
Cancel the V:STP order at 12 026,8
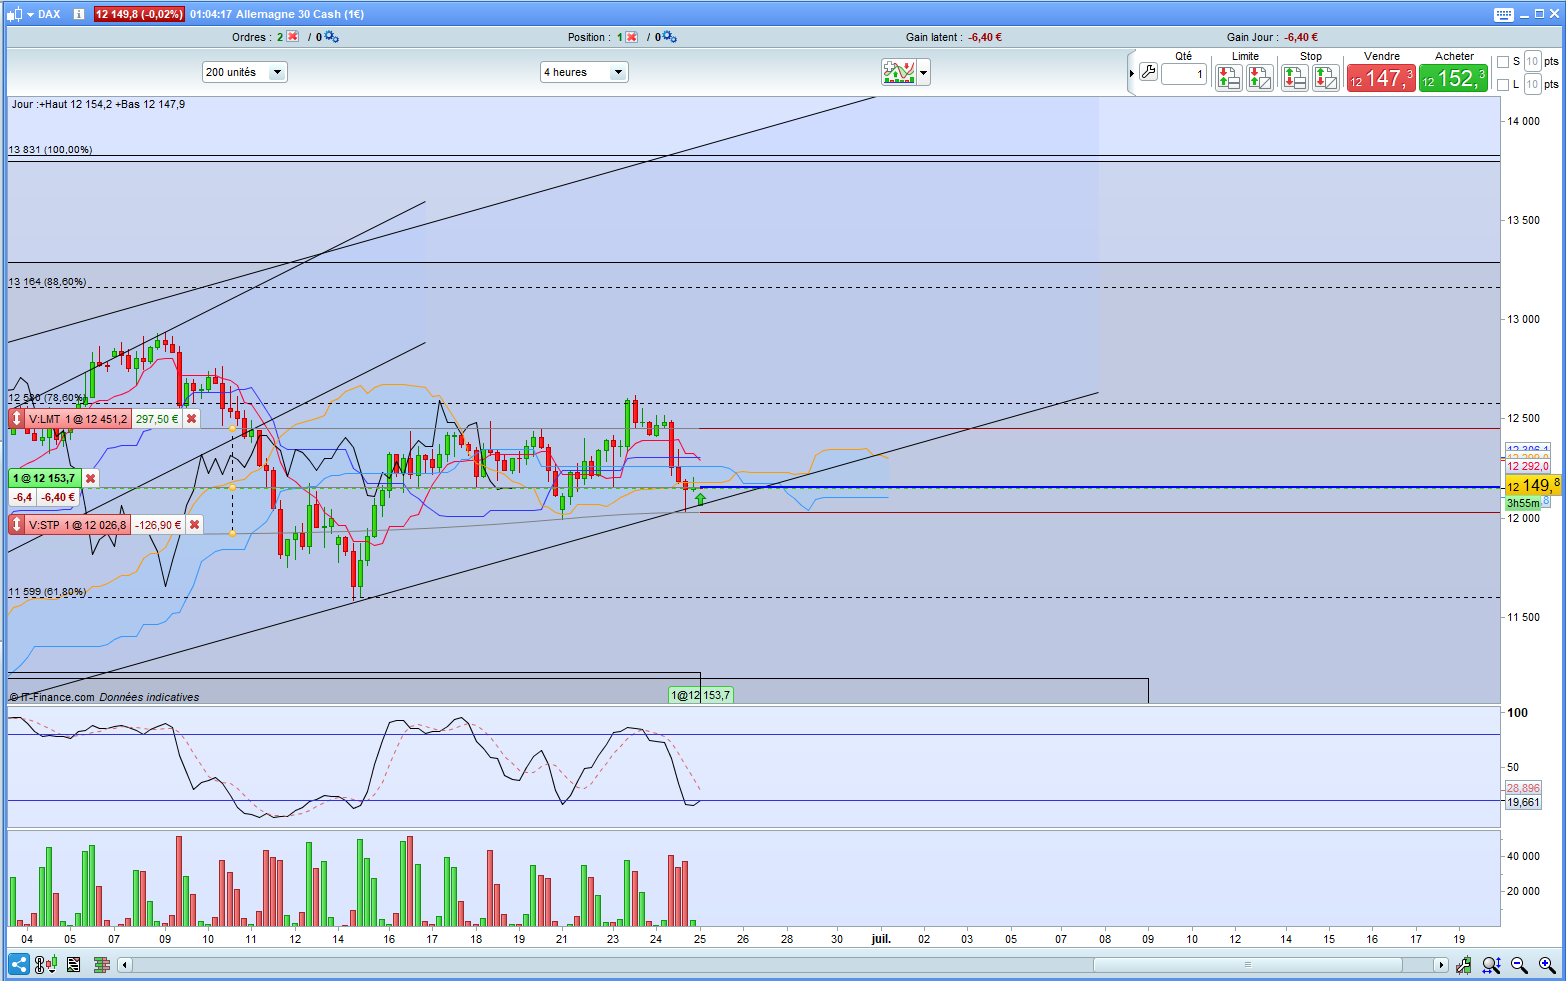(x=195, y=525)
